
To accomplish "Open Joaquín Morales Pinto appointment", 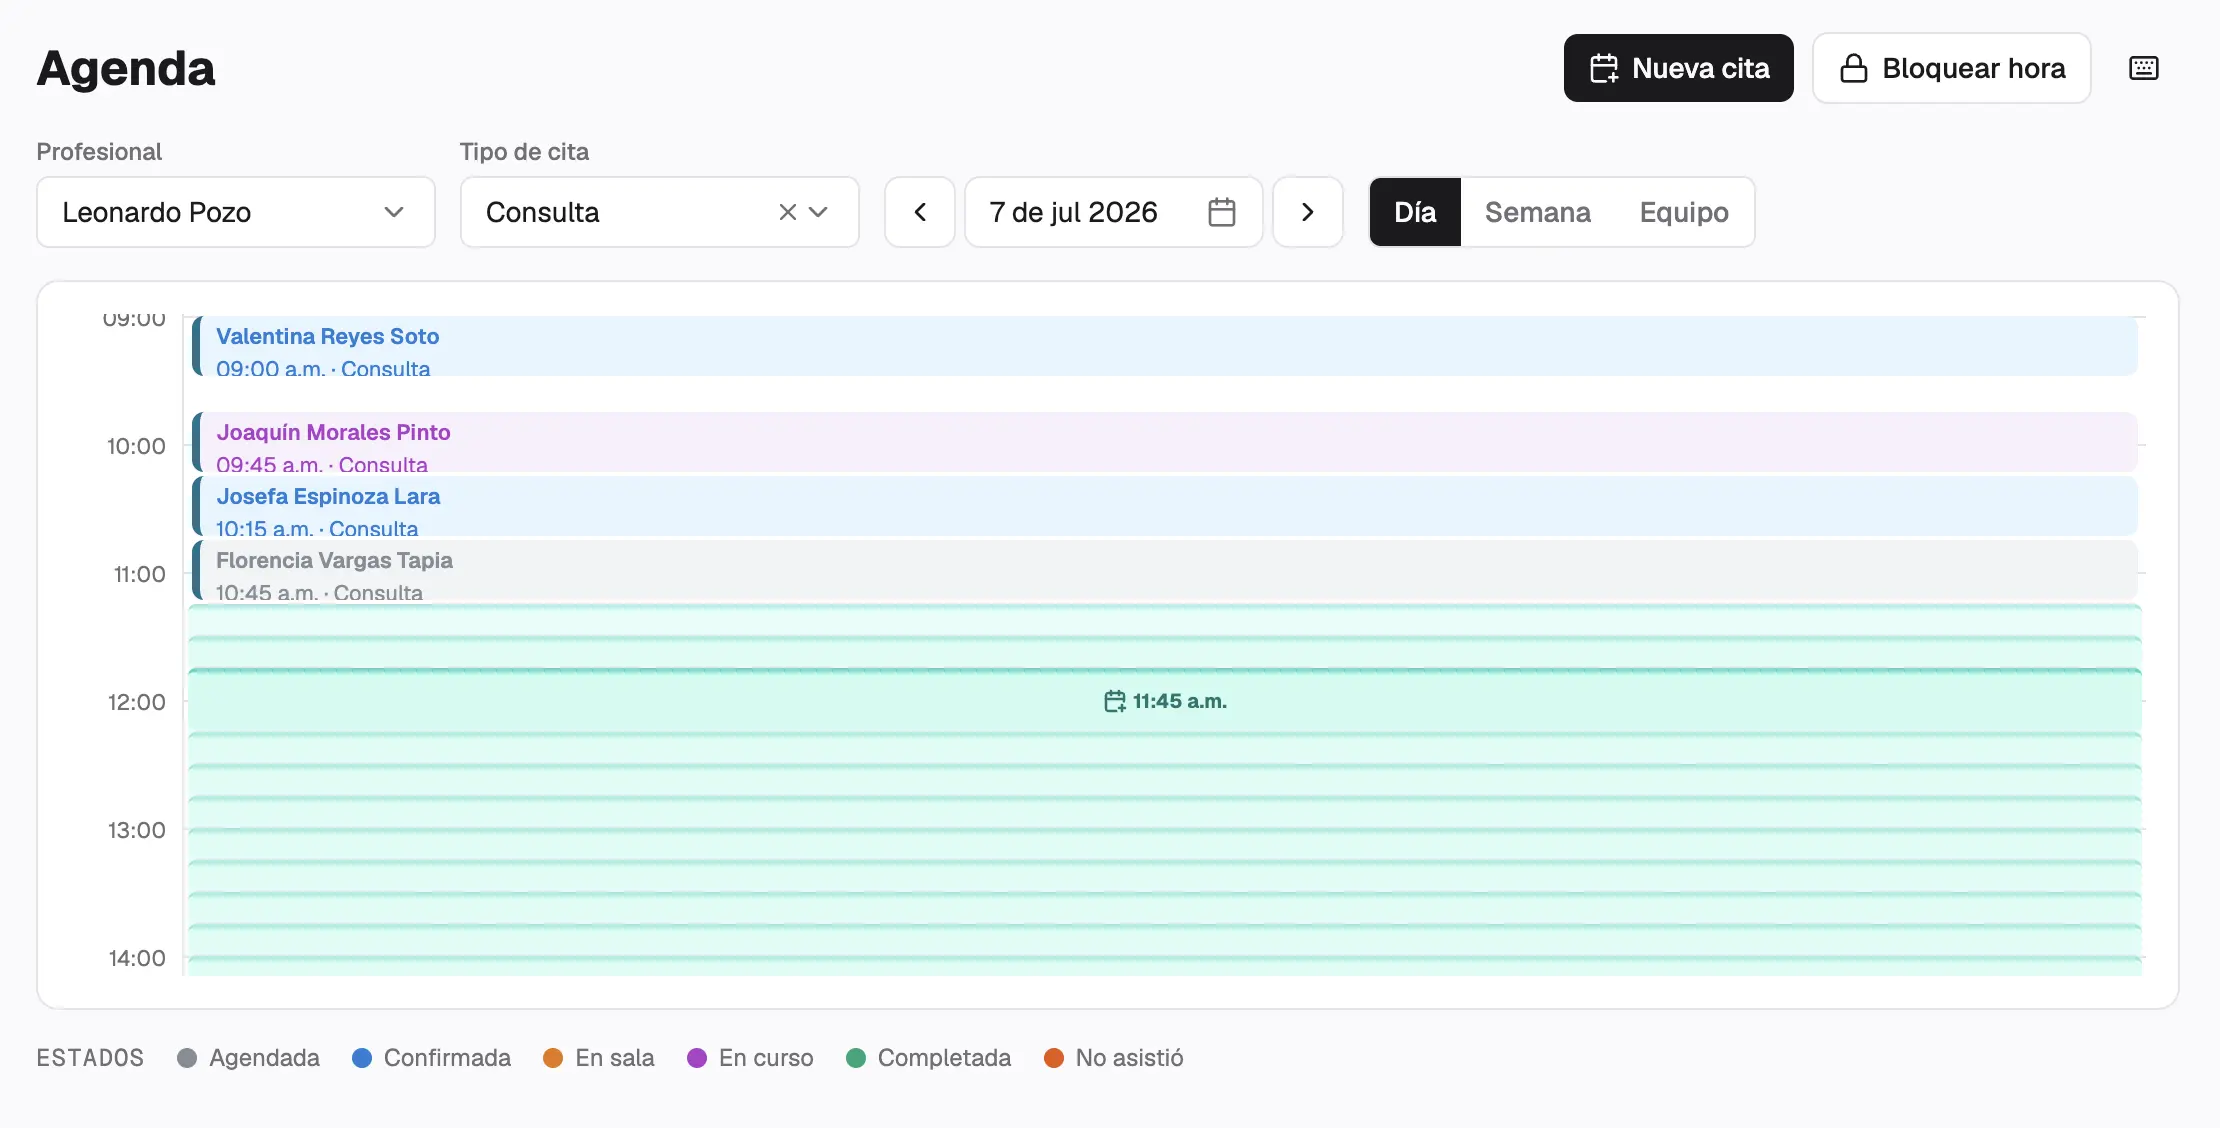I will click(x=1164, y=442).
